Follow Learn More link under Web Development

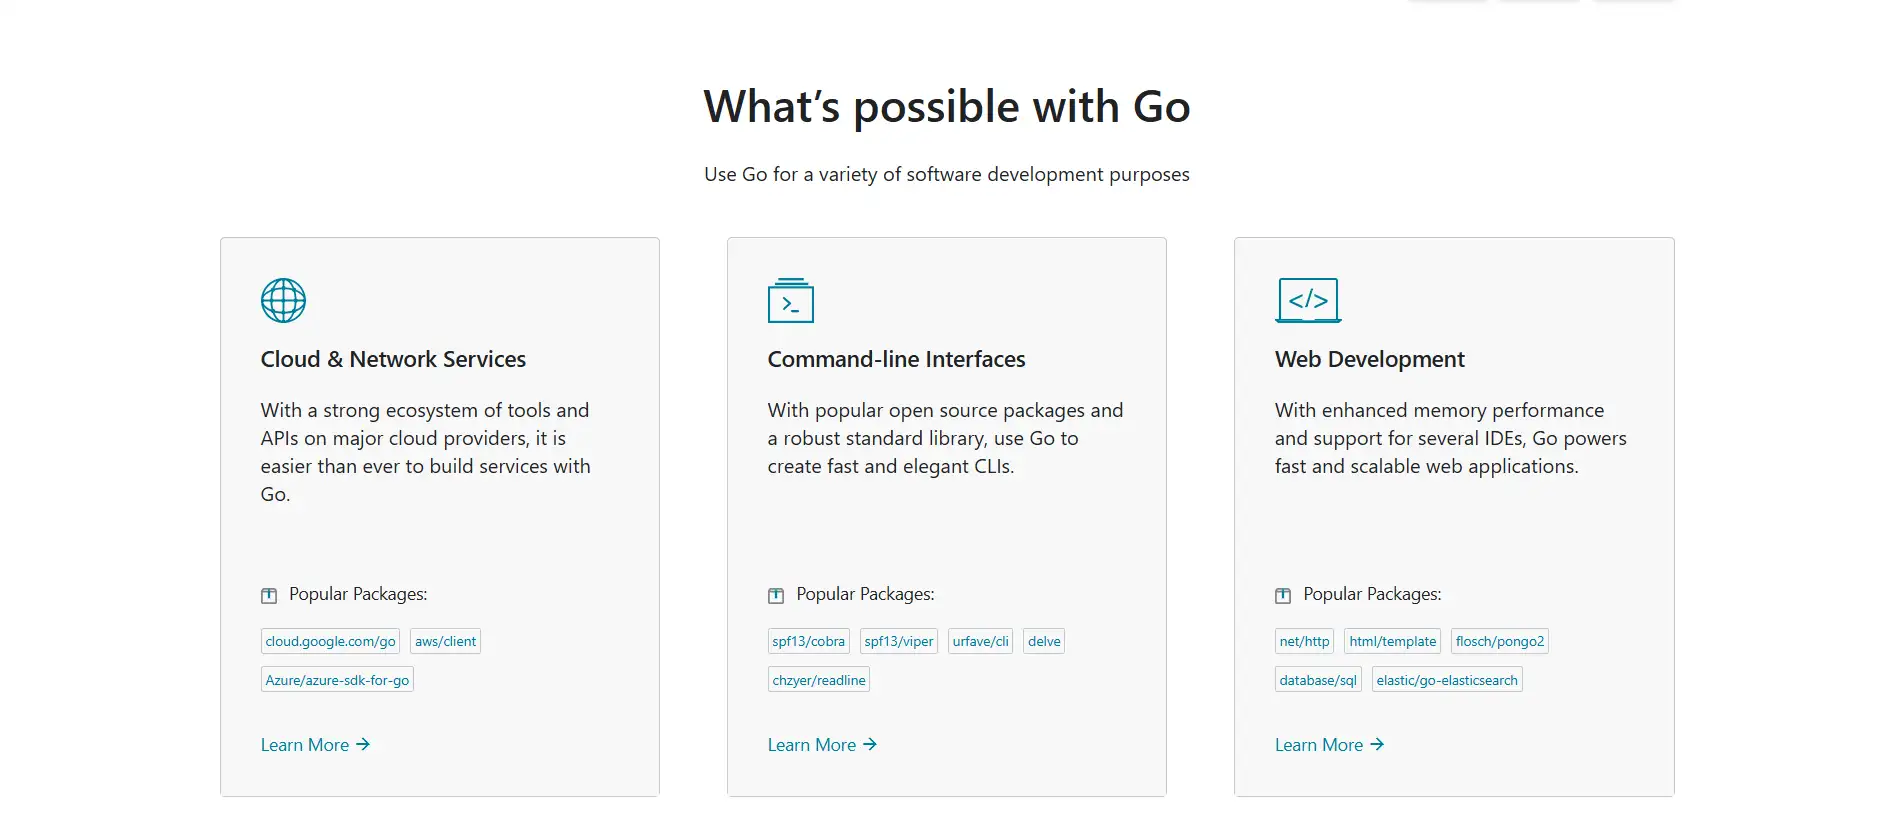pyautogui.click(x=1329, y=745)
